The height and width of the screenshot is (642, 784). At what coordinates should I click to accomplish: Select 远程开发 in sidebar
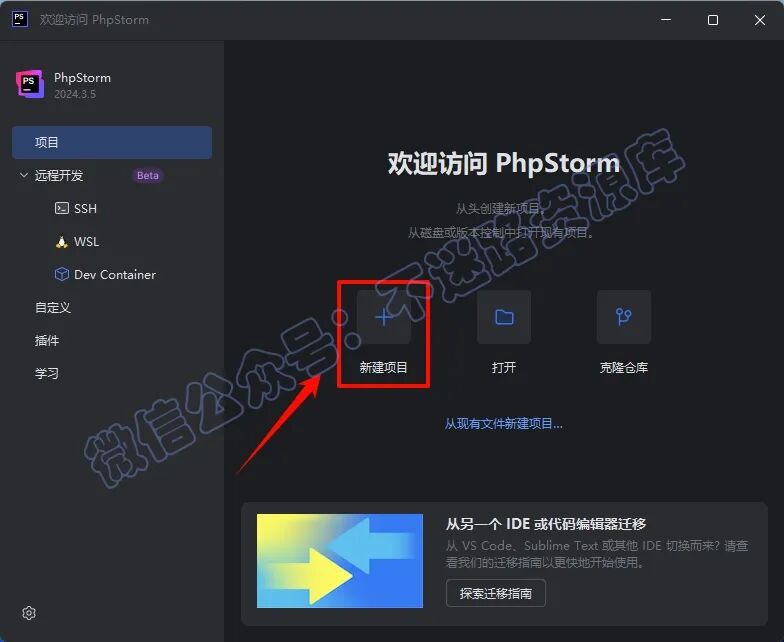click(59, 176)
